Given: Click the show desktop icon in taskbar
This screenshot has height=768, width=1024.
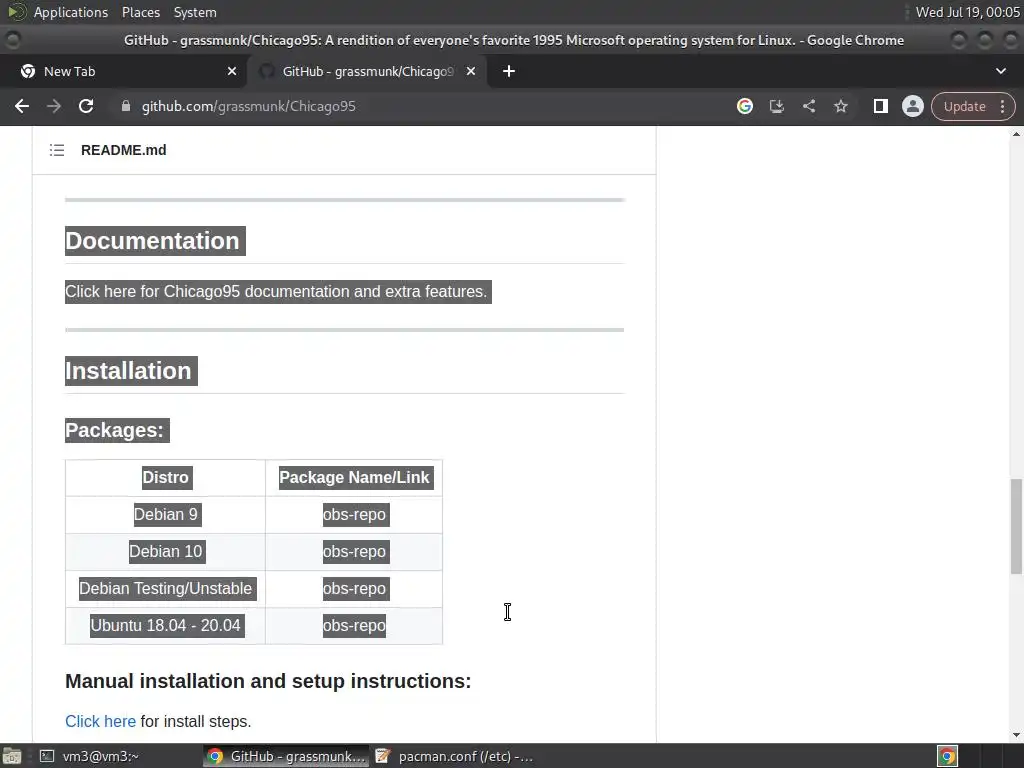Looking at the screenshot, I should tap(12, 756).
